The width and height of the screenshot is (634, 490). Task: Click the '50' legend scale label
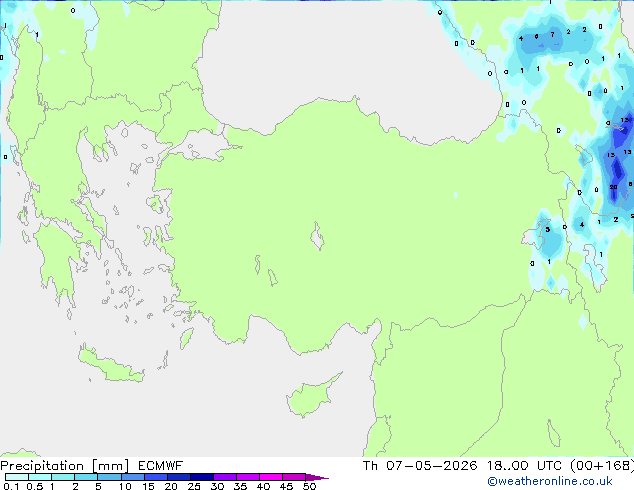309,486
